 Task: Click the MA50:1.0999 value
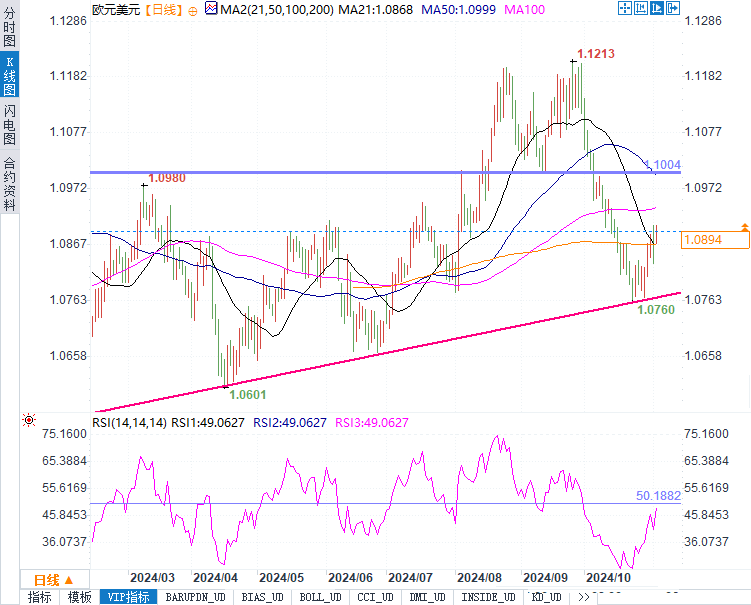pos(458,10)
